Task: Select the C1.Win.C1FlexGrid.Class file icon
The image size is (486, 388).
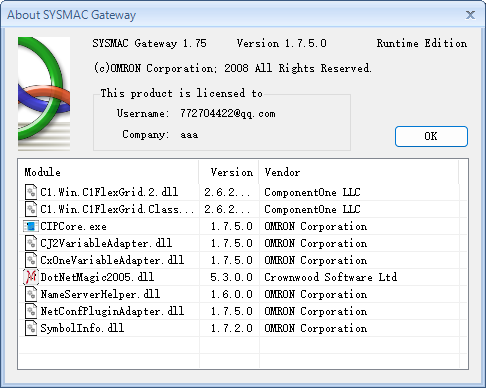Action: [31, 209]
